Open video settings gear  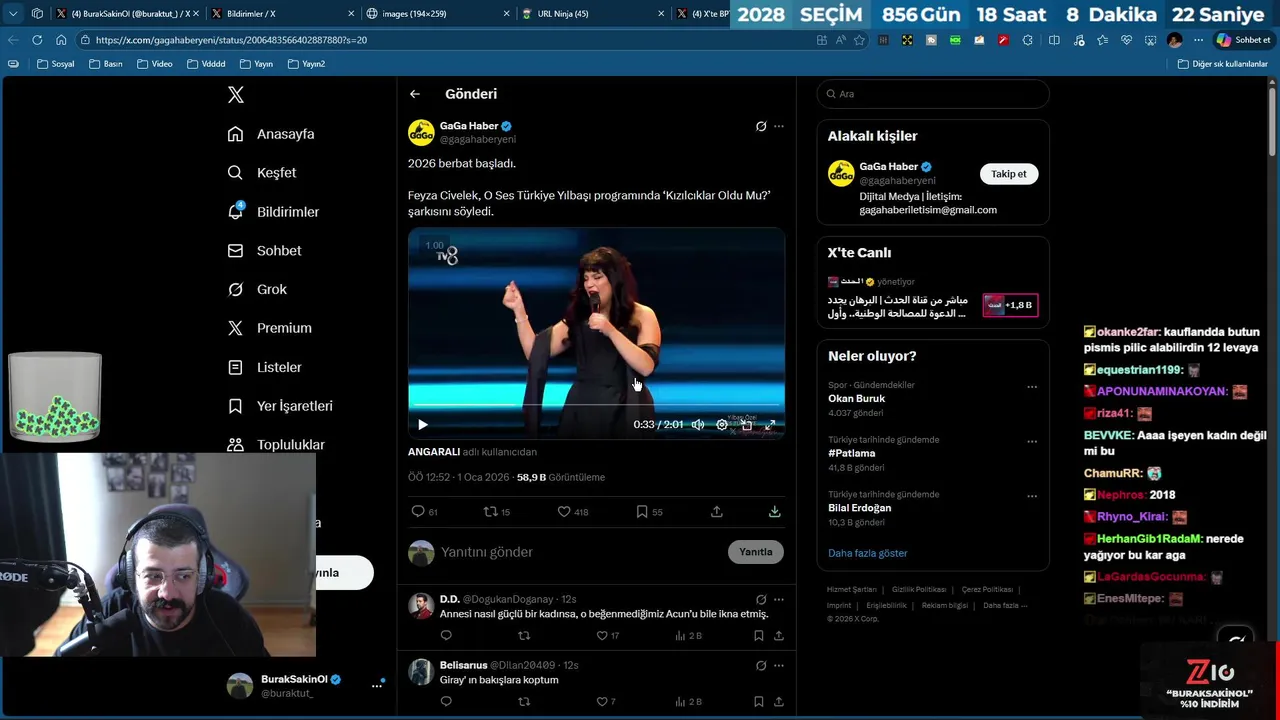tap(722, 424)
